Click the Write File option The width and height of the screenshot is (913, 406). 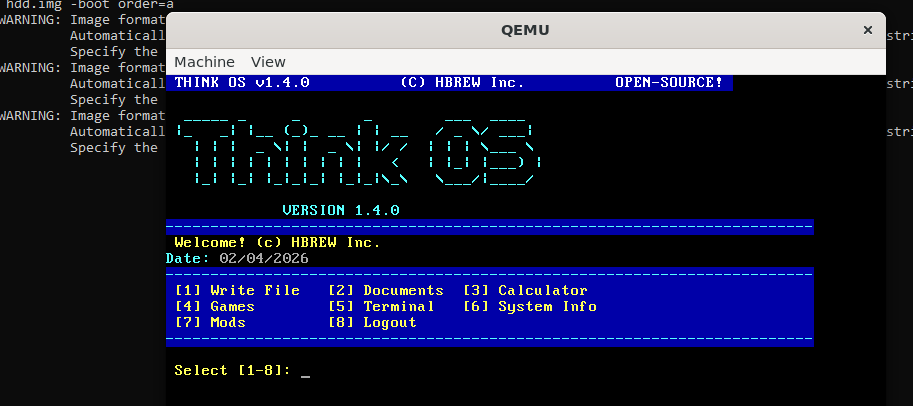click(x=238, y=291)
